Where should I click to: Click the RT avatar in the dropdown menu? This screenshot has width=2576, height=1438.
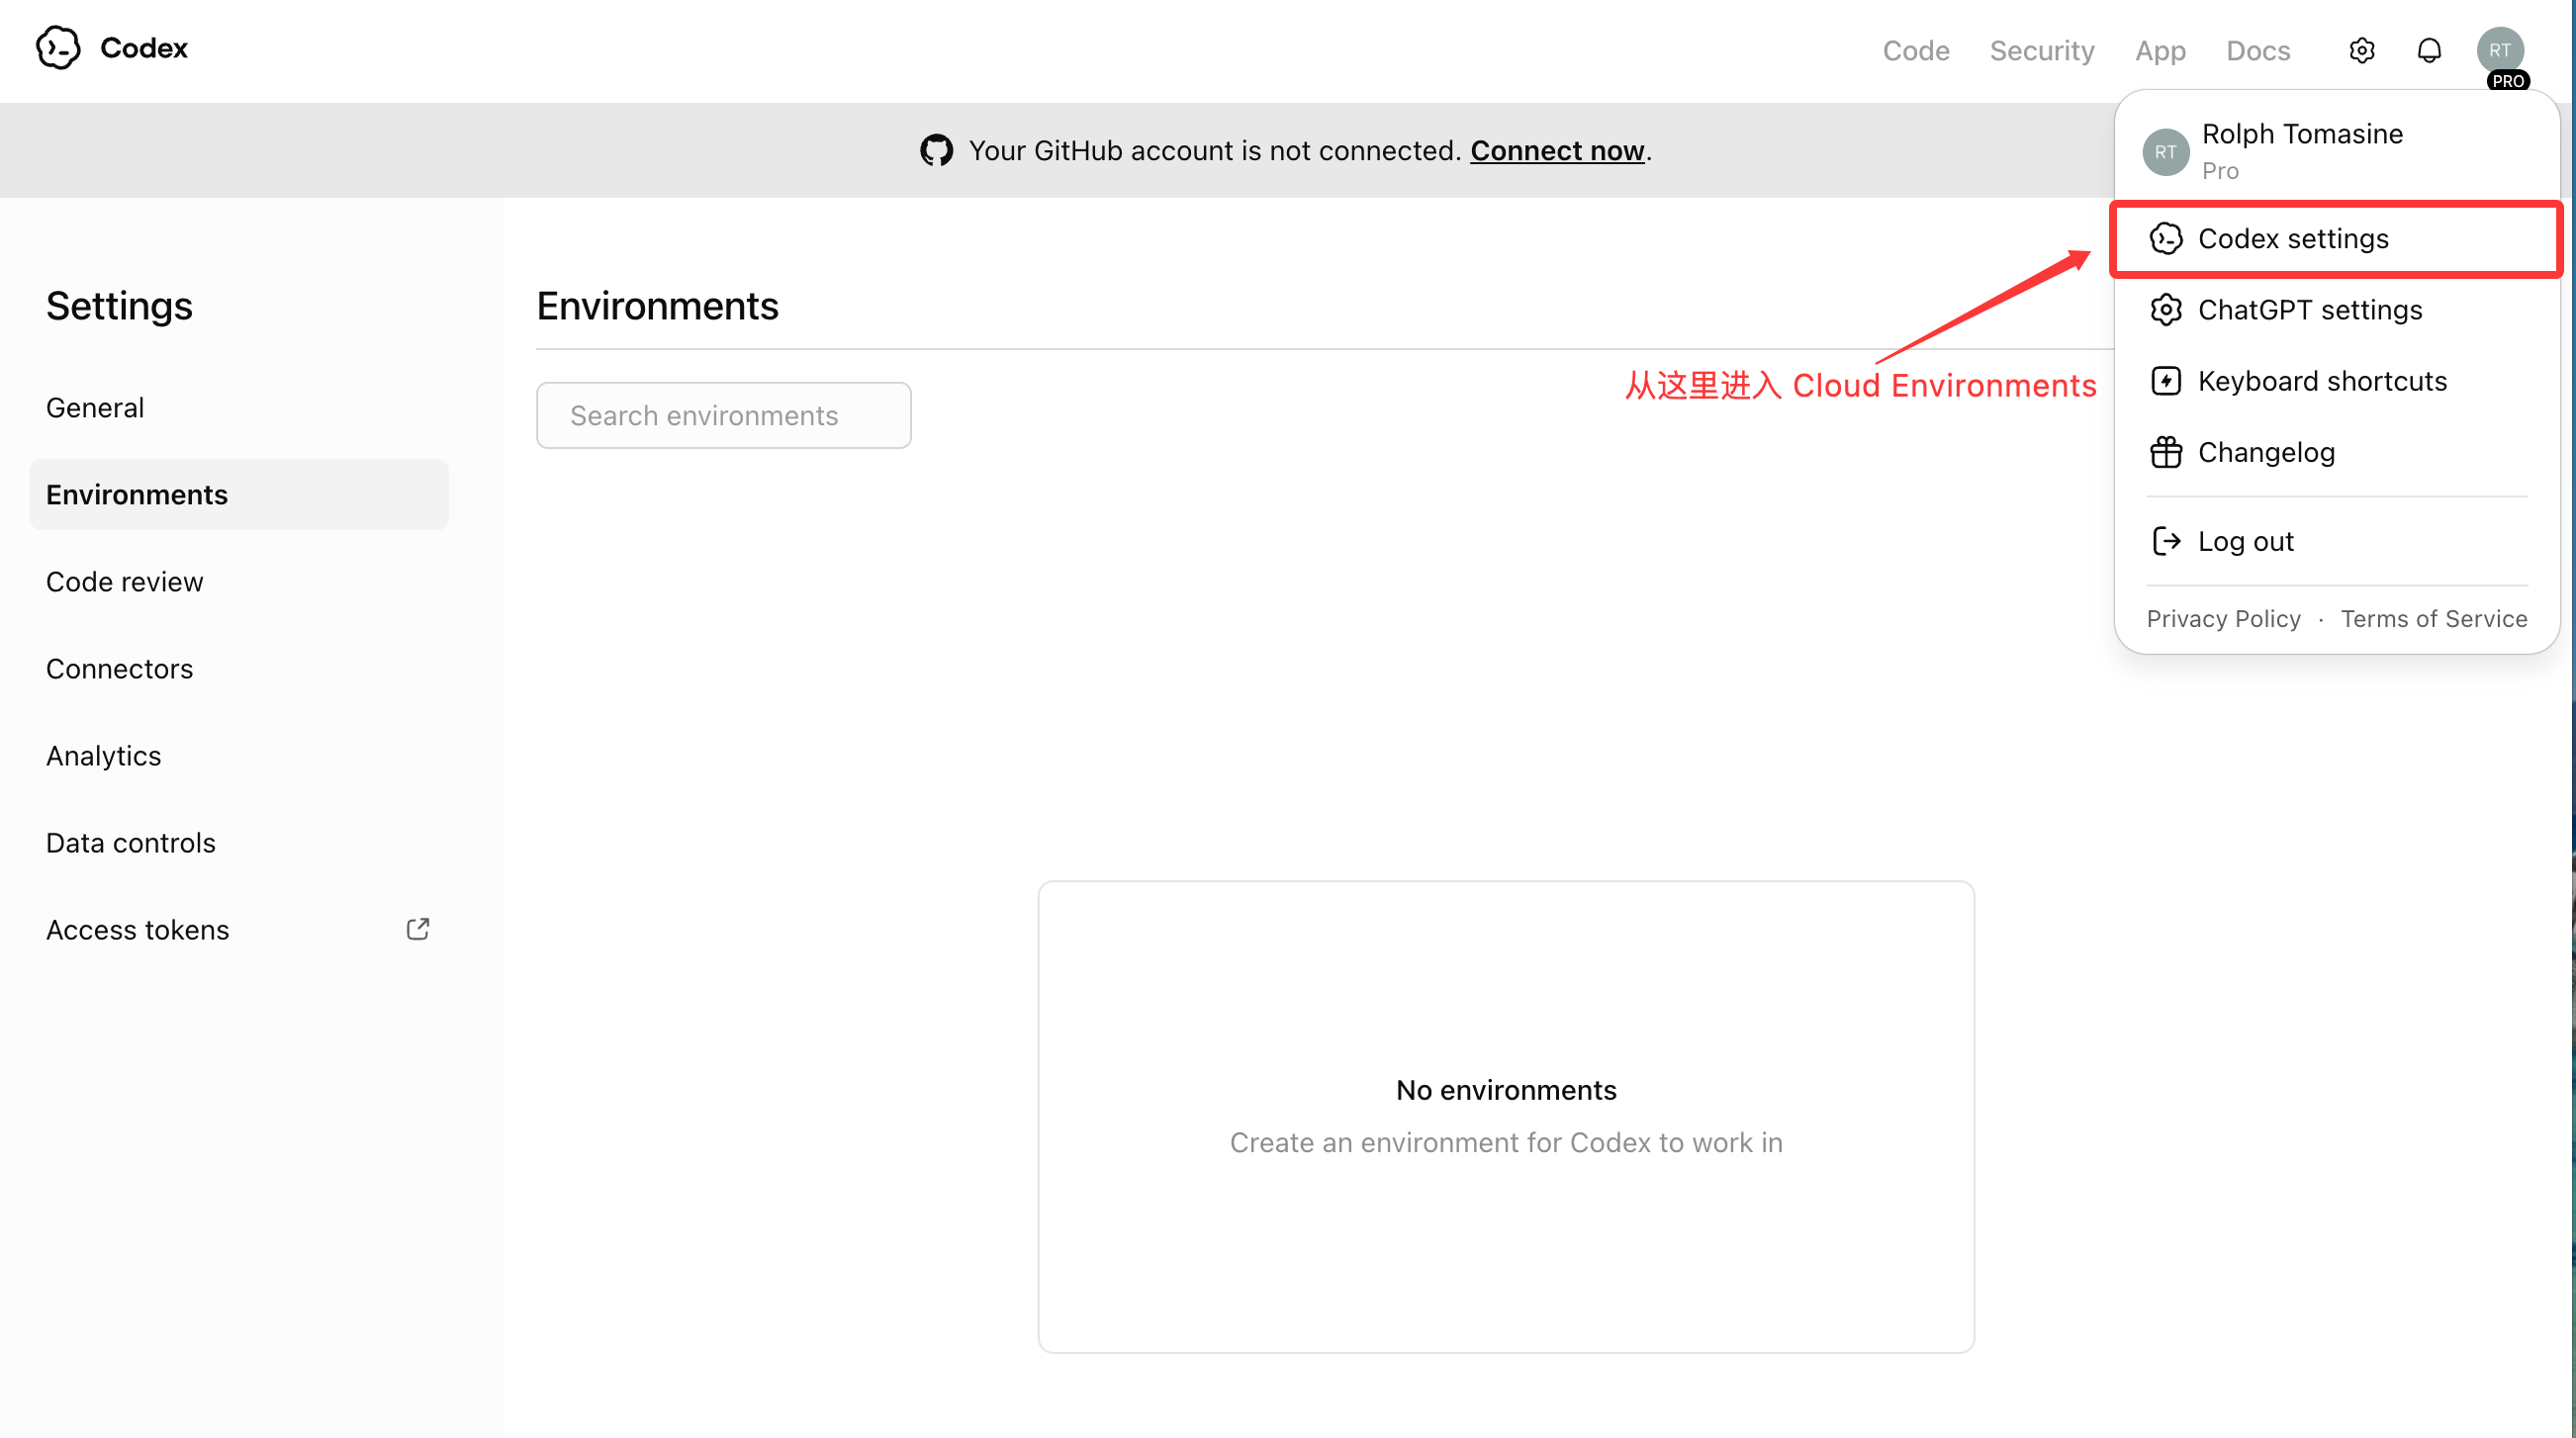pyautogui.click(x=2166, y=152)
